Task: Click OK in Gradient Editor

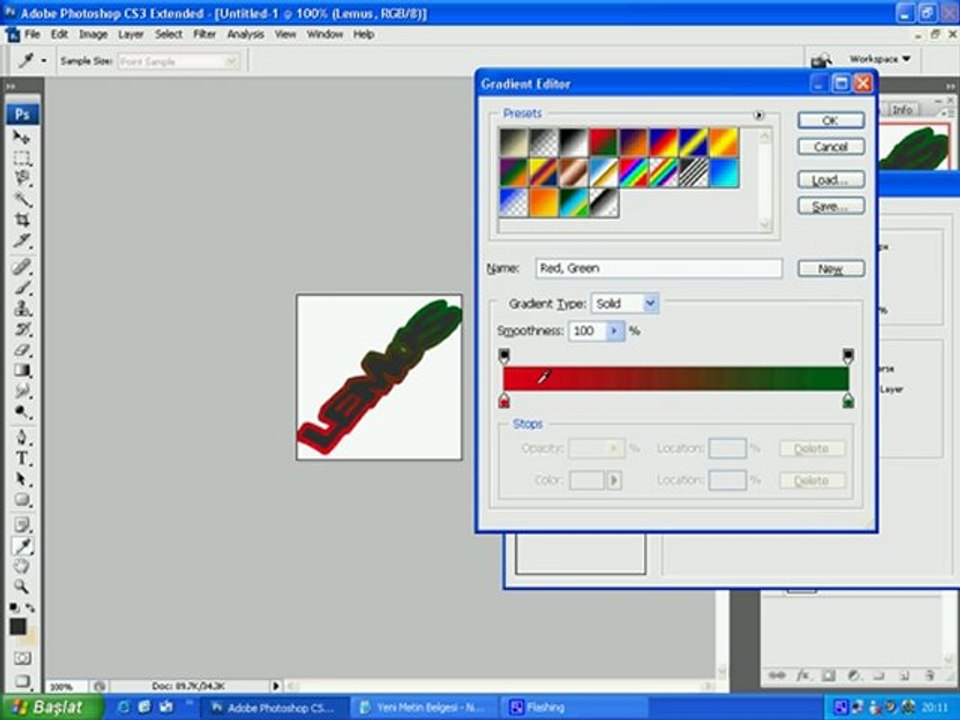Action: coord(831,120)
